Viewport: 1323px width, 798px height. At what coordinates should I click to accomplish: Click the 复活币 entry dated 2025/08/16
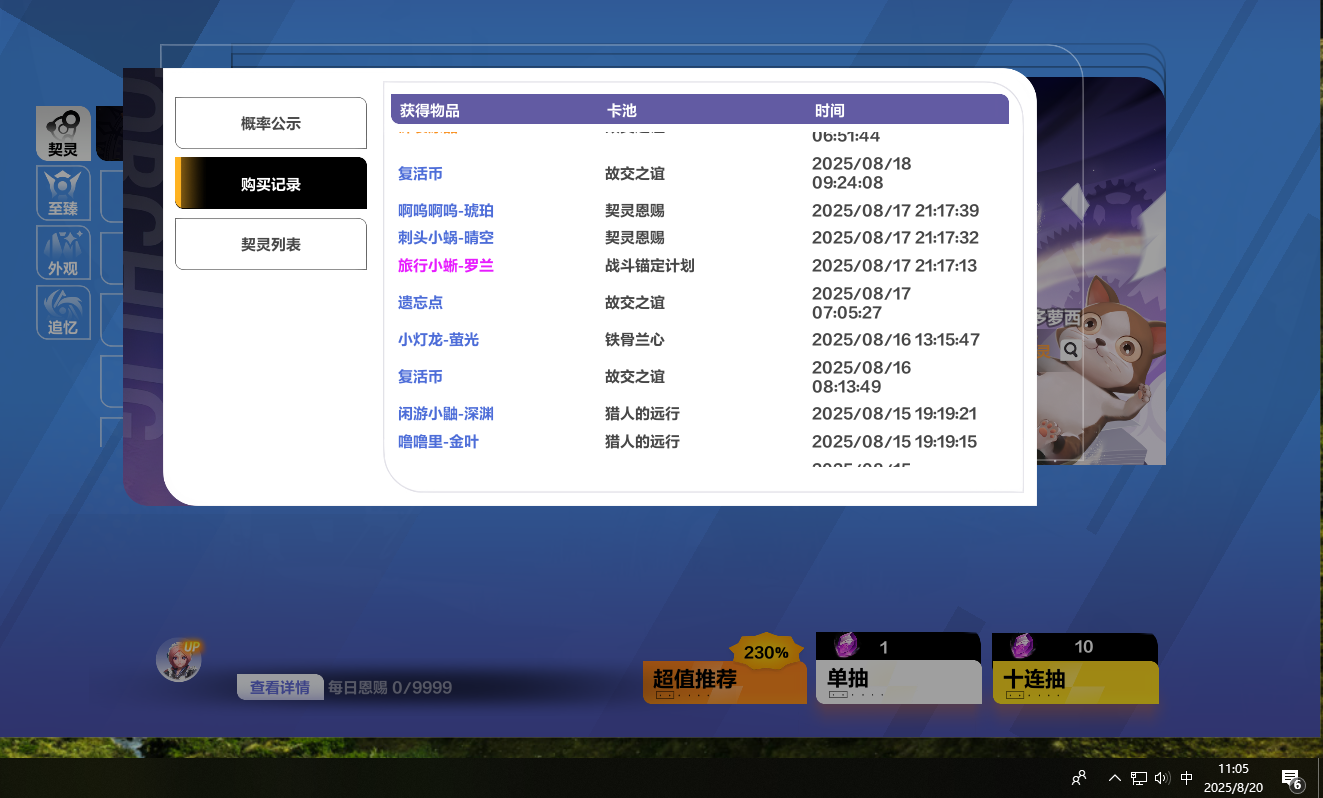pyautogui.click(x=420, y=376)
